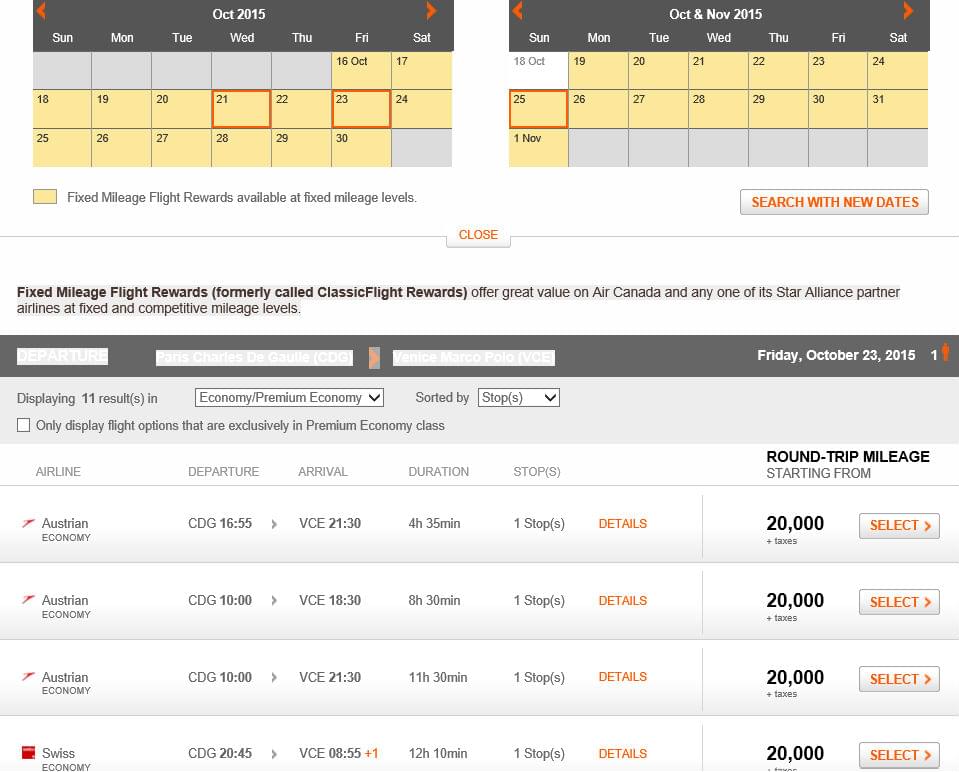
Task: Pick October 29 in the return calendar
Action: point(778,109)
